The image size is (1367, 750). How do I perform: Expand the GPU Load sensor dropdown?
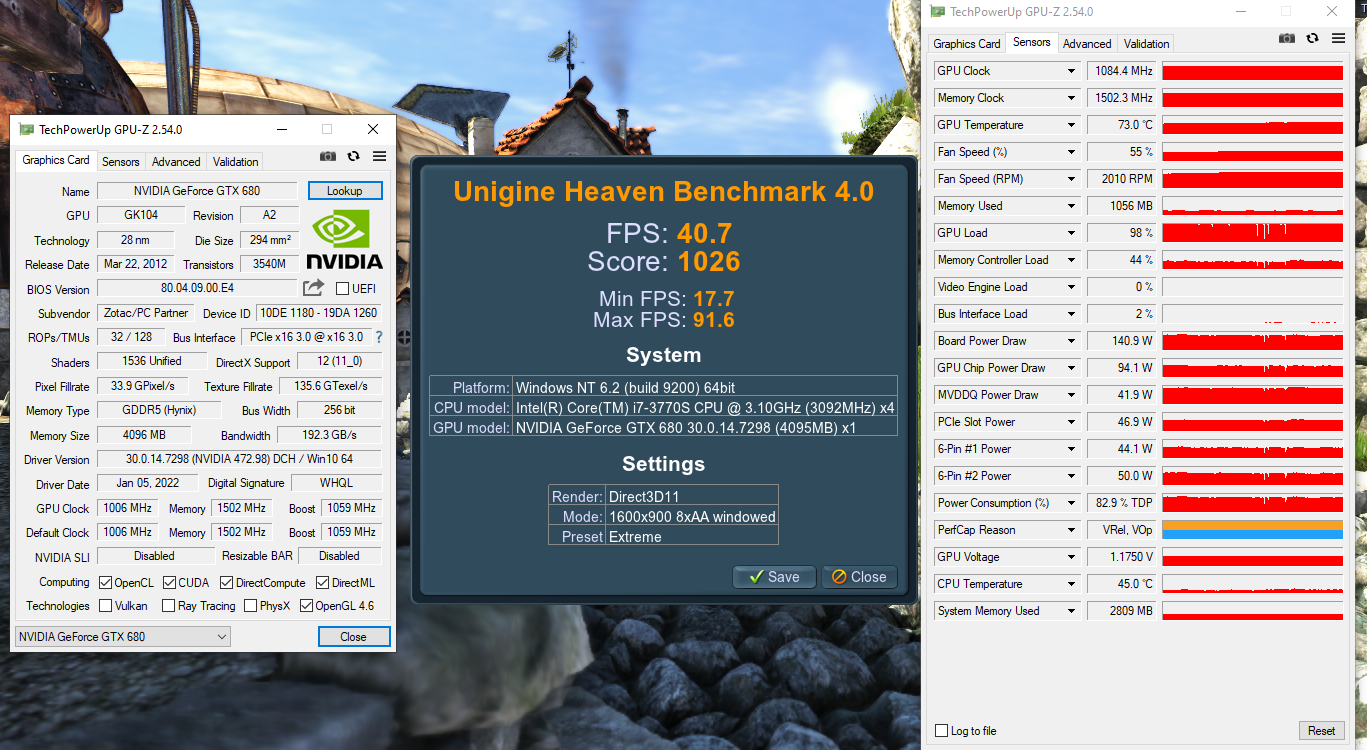pos(1072,233)
